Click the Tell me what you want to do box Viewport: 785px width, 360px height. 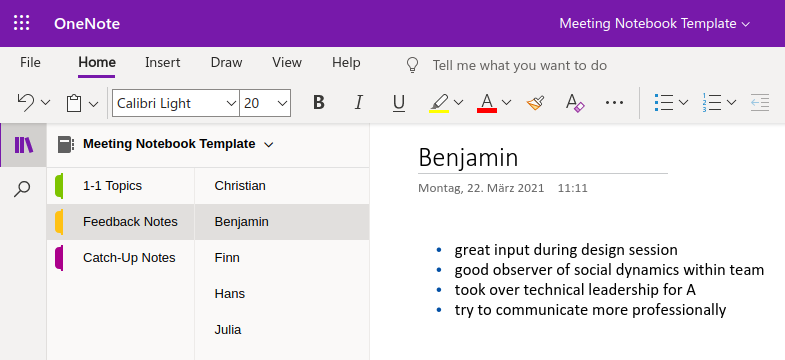tap(520, 66)
